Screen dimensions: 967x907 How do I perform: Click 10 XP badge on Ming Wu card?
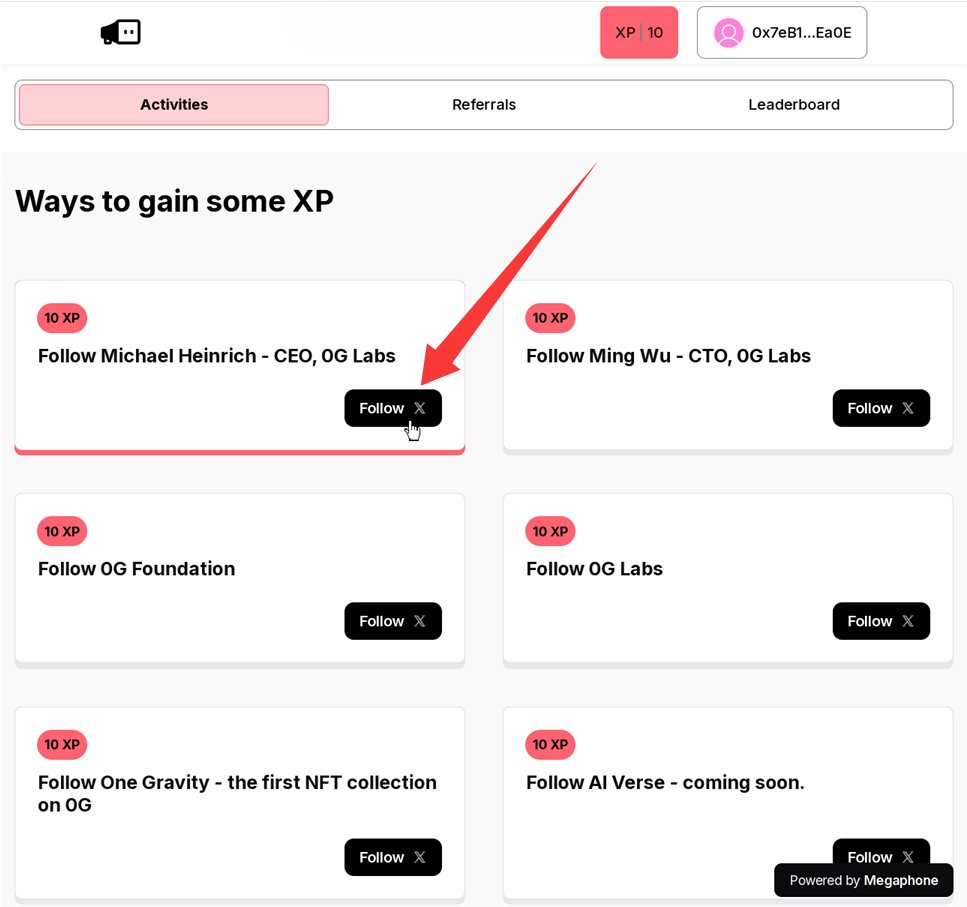550,318
